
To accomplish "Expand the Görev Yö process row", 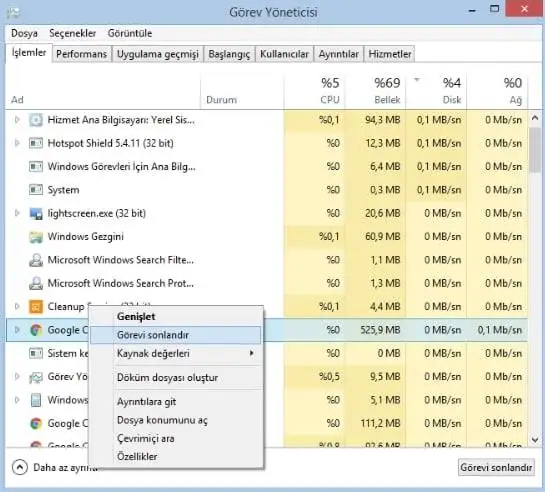I will coord(17,377).
